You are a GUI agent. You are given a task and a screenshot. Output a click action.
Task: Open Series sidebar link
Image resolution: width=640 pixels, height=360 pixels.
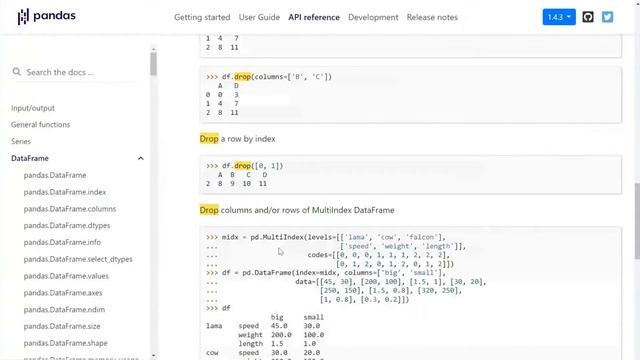[21, 141]
